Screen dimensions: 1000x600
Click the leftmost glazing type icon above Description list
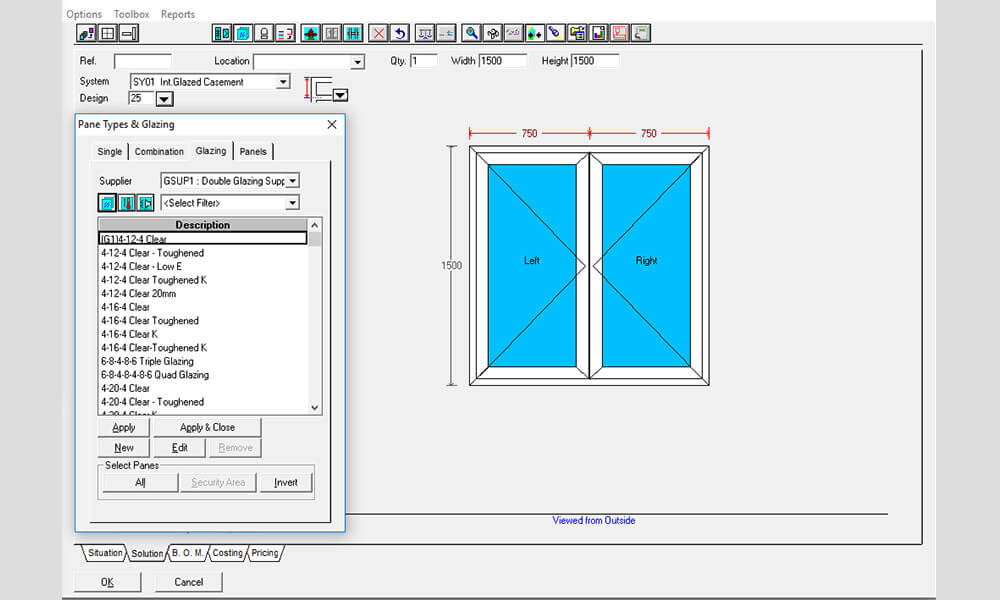pyautogui.click(x=107, y=202)
